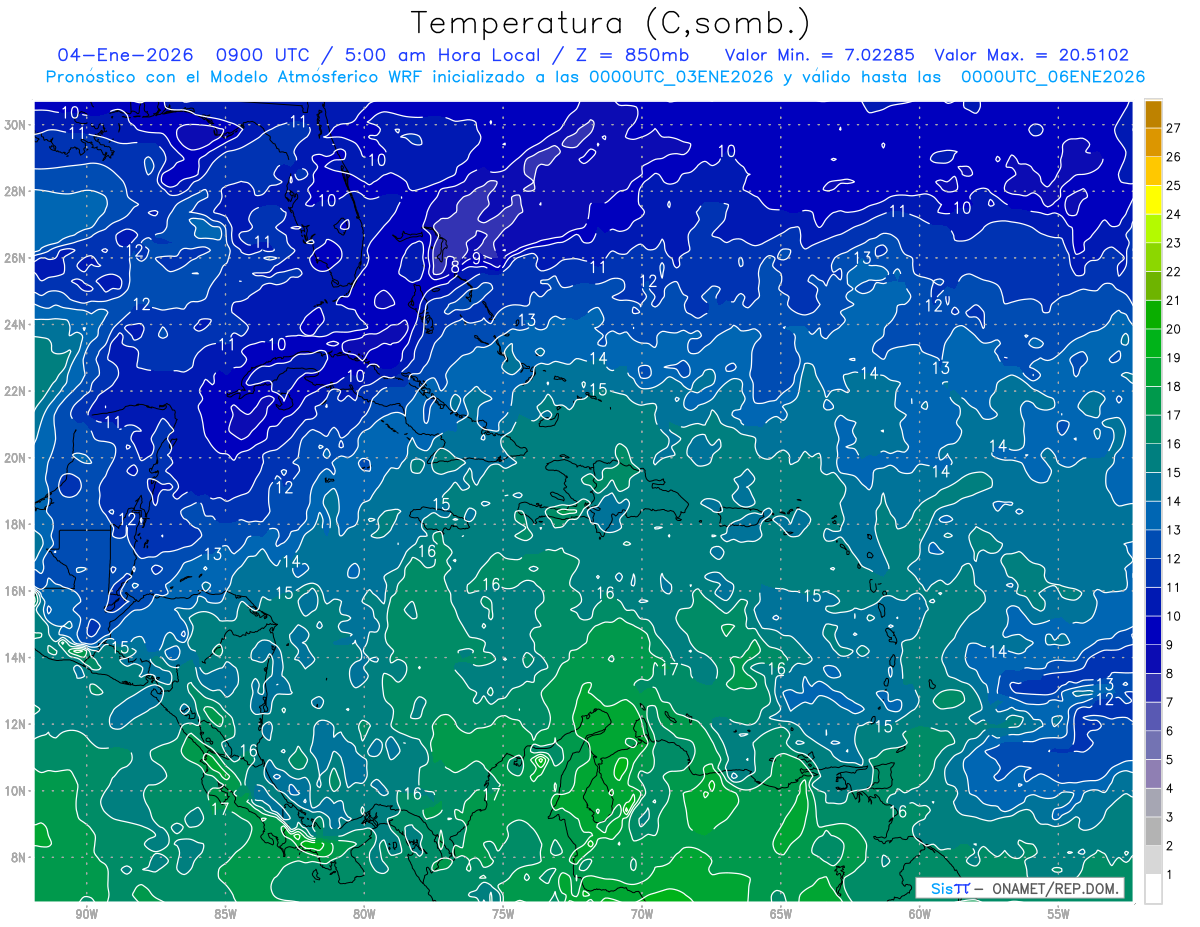Click the '5:00 am Hora Local' text
Screen dimensions: 1200x927
[443, 55]
